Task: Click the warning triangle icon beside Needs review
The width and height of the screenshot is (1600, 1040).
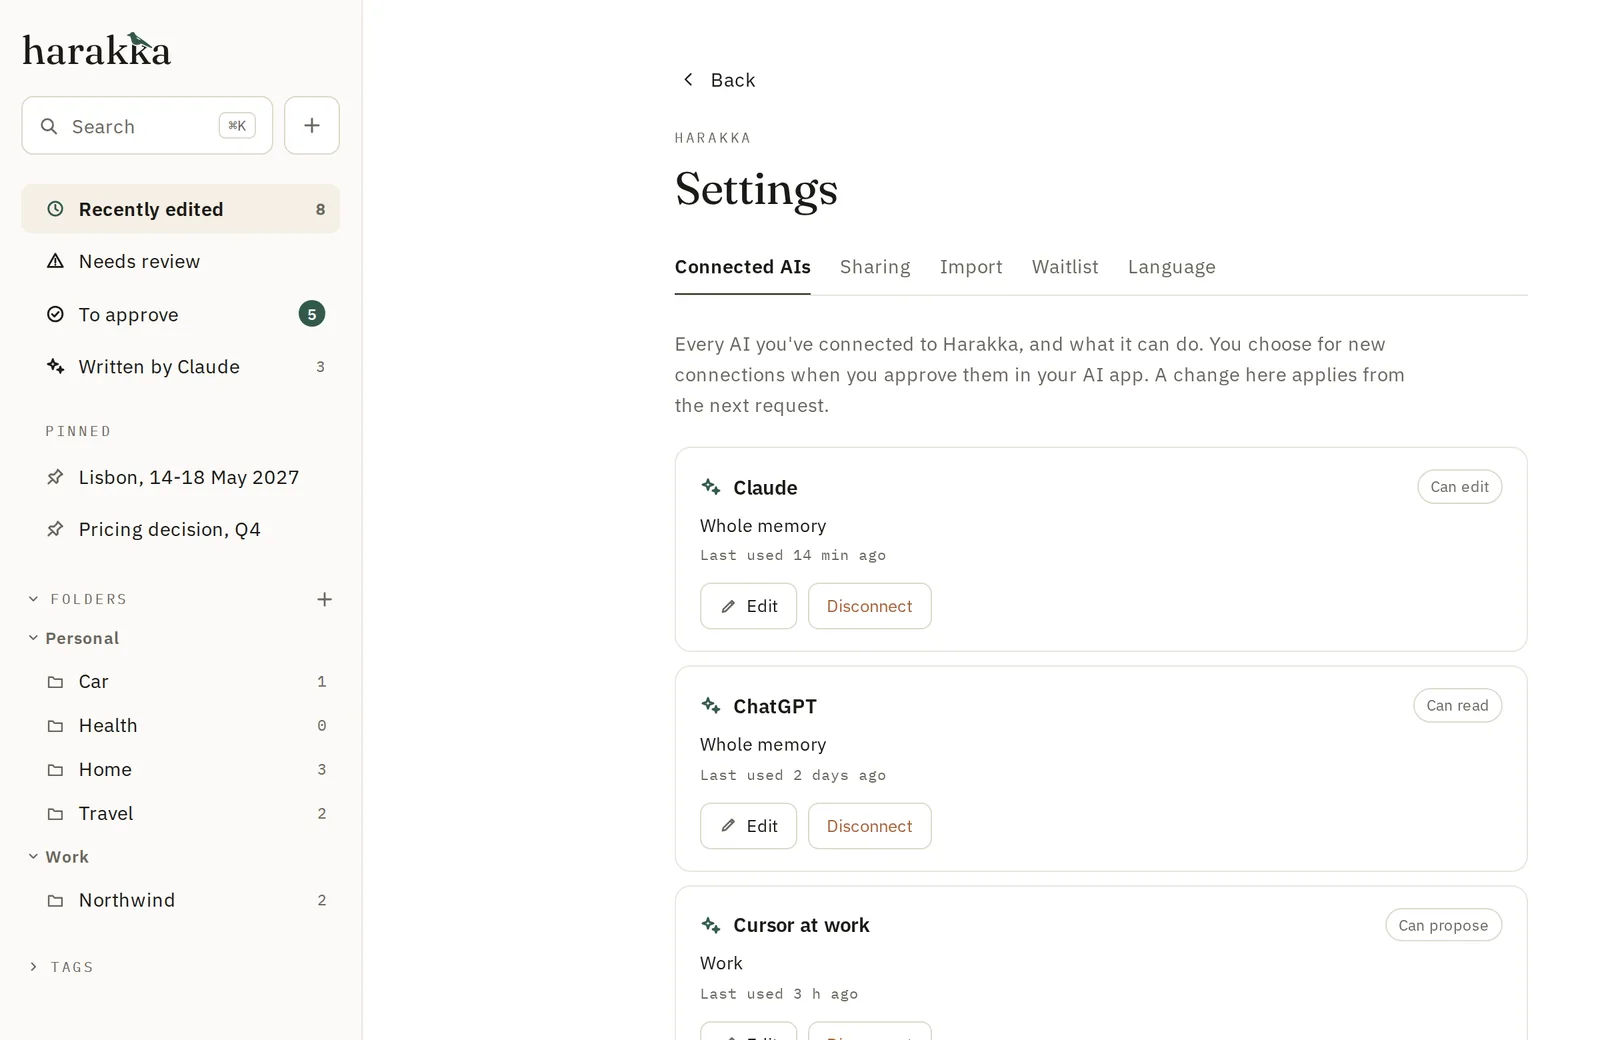Action: click(x=56, y=261)
